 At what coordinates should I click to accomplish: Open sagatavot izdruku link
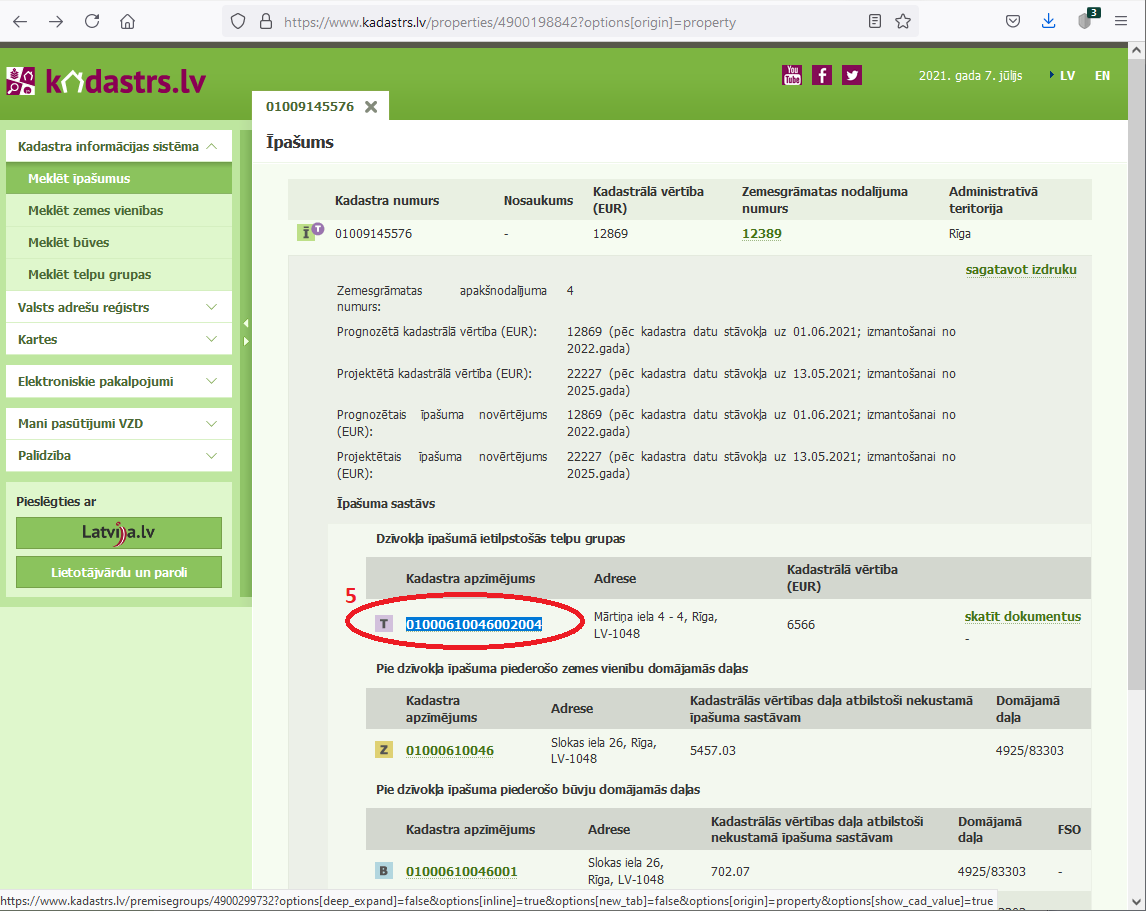1020,270
